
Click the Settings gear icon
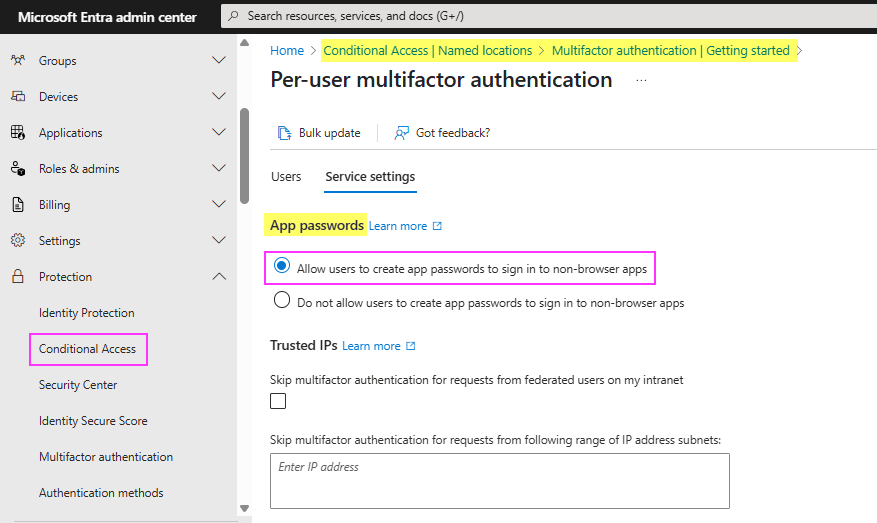pyautogui.click(x=18, y=241)
